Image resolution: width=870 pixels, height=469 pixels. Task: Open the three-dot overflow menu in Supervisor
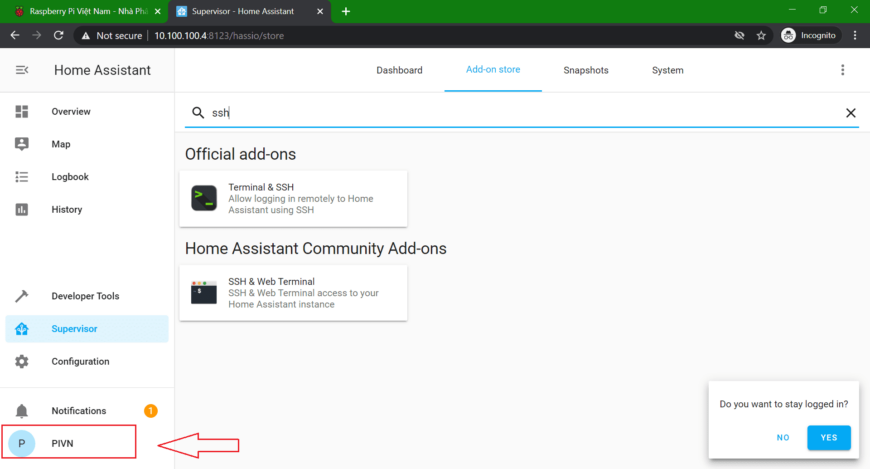click(842, 70)
